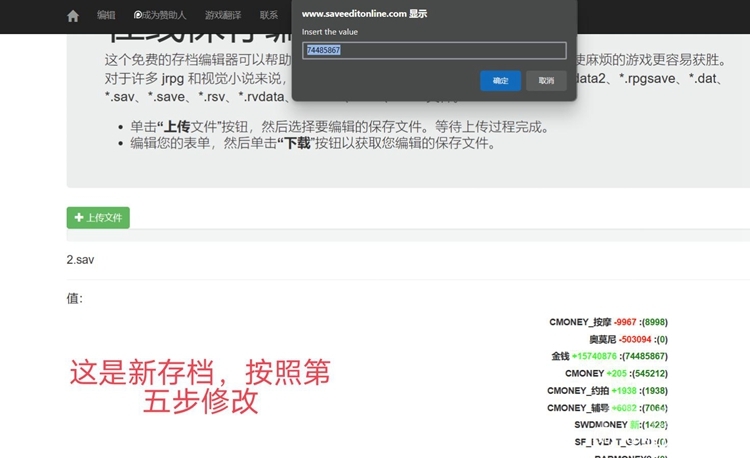
Task: Click the 2.sav file name
Action: [80, 259]
